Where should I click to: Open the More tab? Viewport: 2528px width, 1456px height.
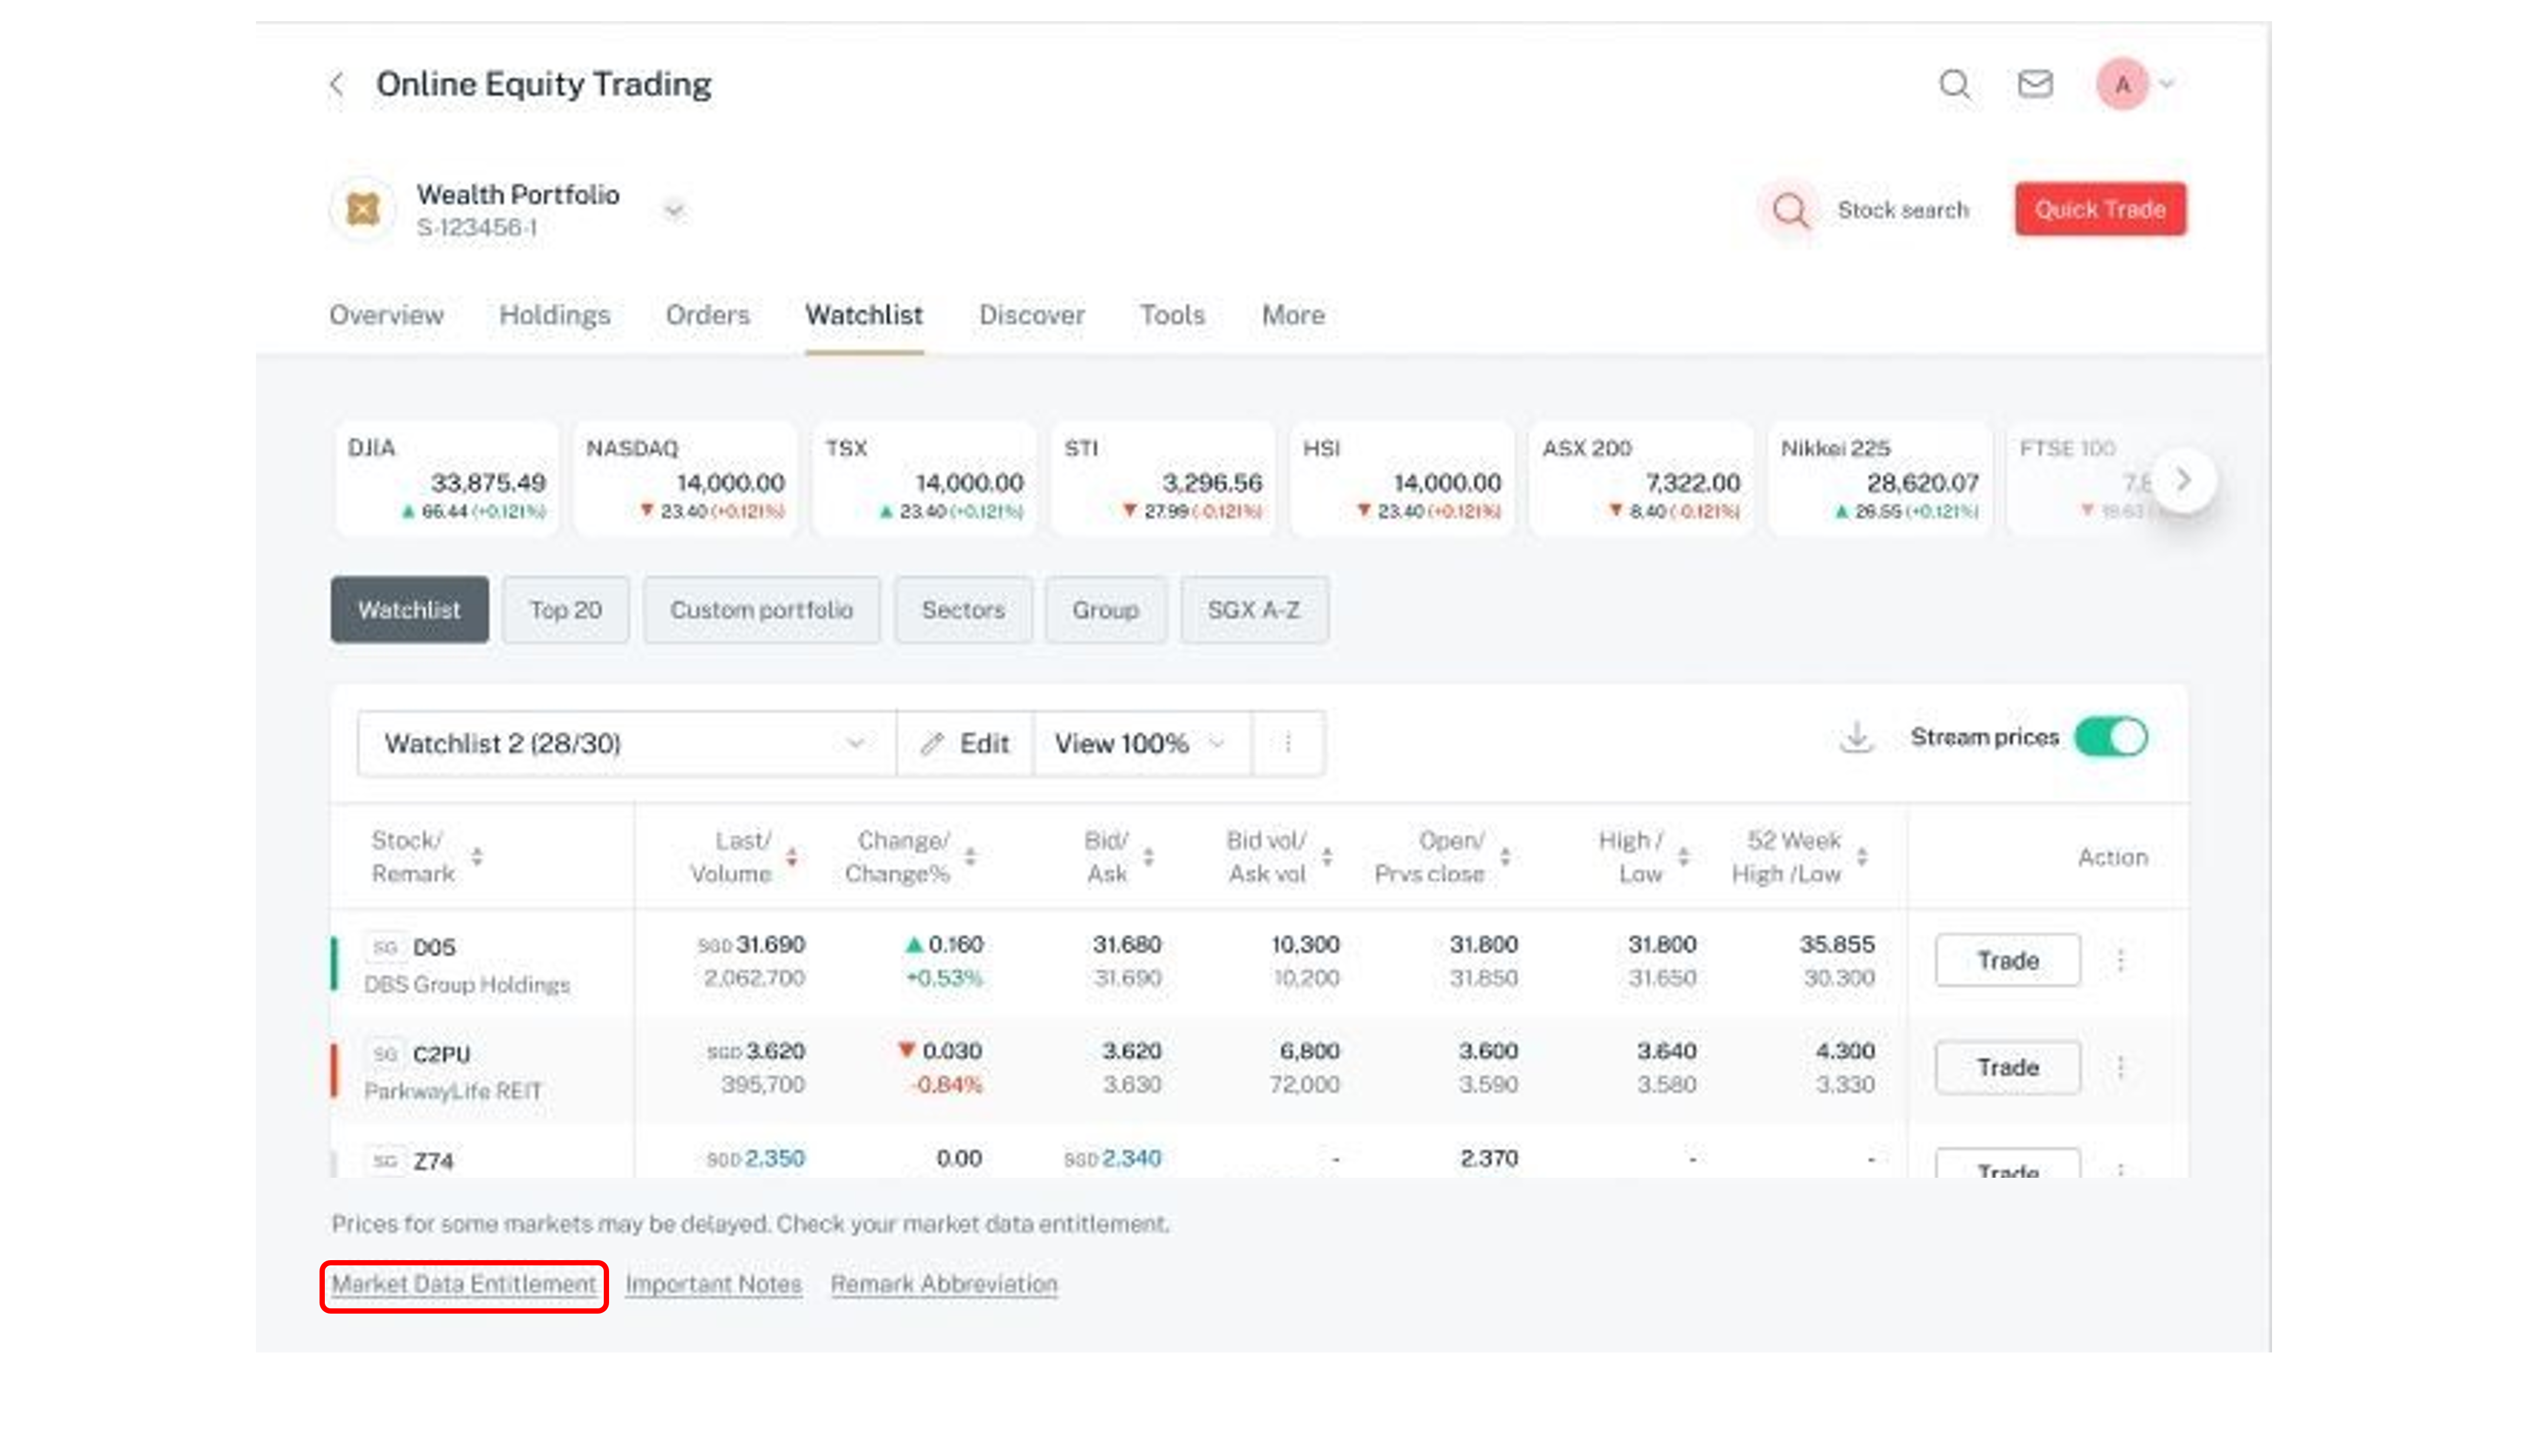(x=1293, y=315)
